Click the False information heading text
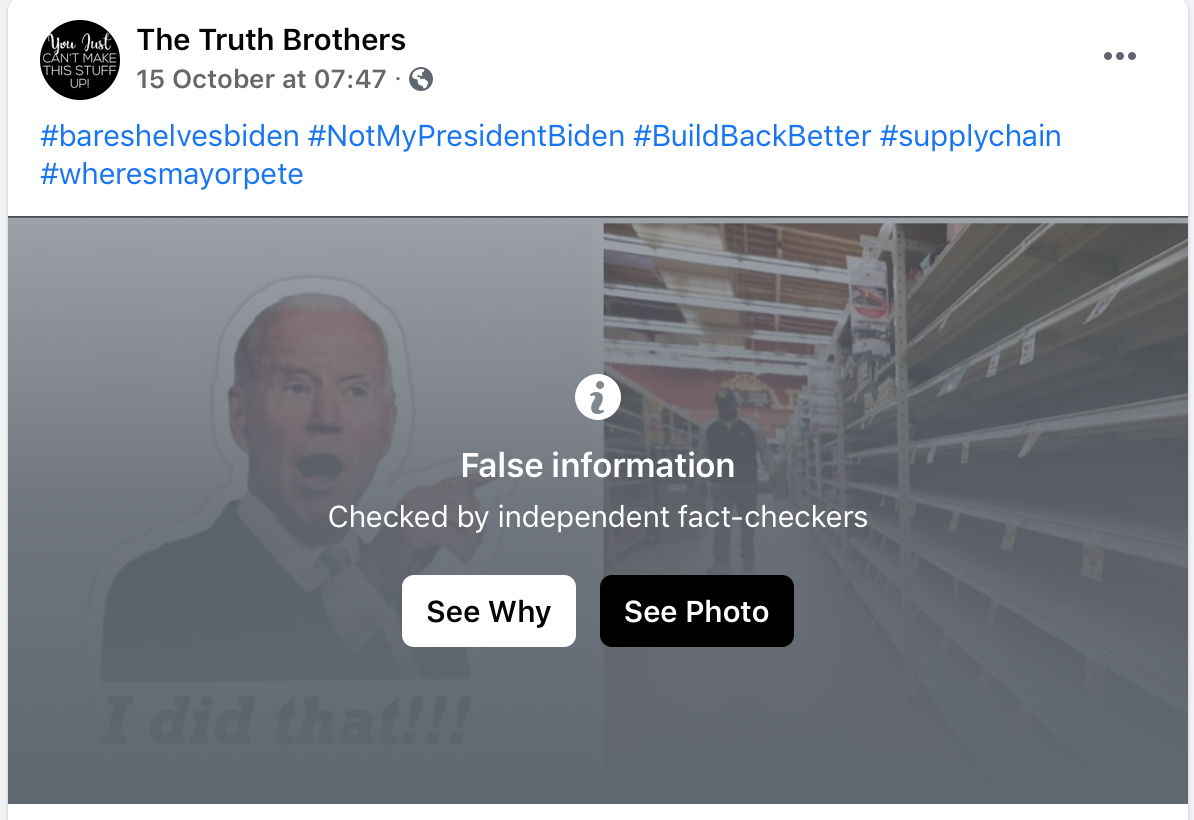Viewport: 1194px width, 820px height. click(598, 465)
